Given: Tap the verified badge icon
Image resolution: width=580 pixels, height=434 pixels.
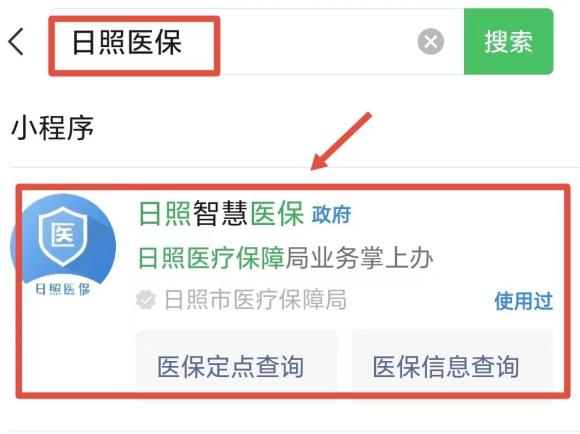Looking at the screenshot, I should coord(146,300).
